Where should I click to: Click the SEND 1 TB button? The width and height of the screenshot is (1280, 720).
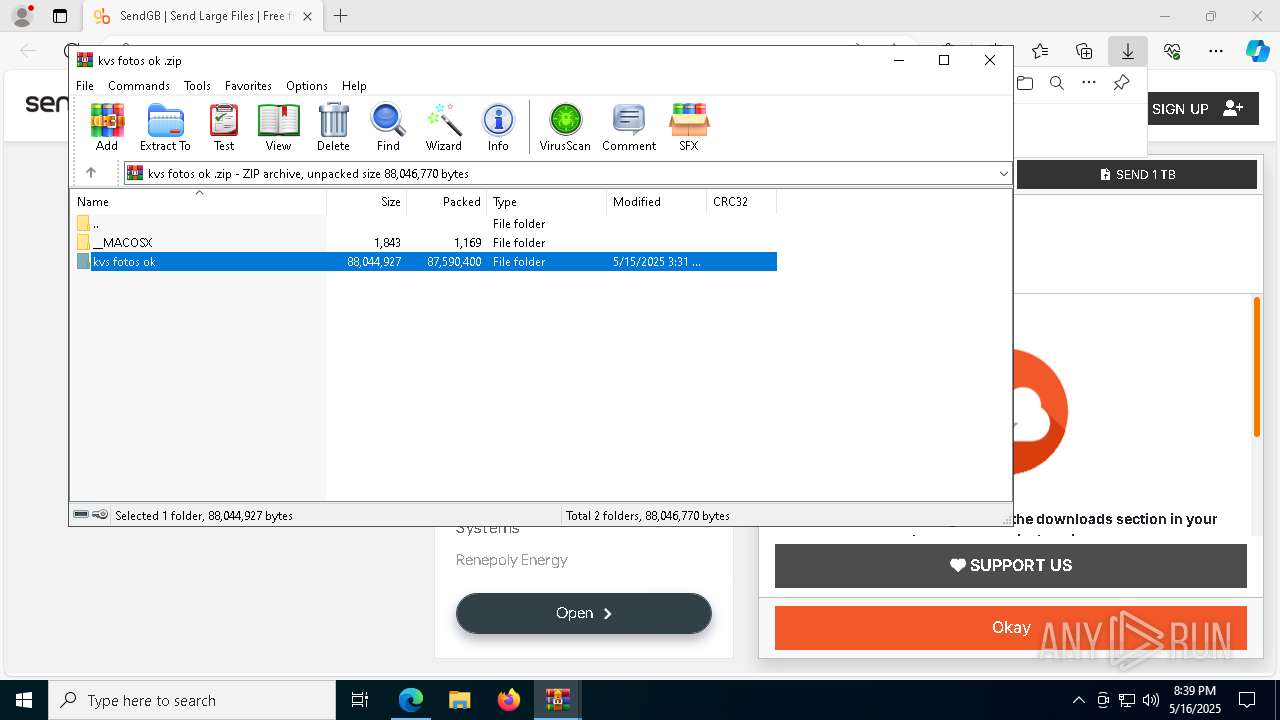click(x=1137, y=174)
